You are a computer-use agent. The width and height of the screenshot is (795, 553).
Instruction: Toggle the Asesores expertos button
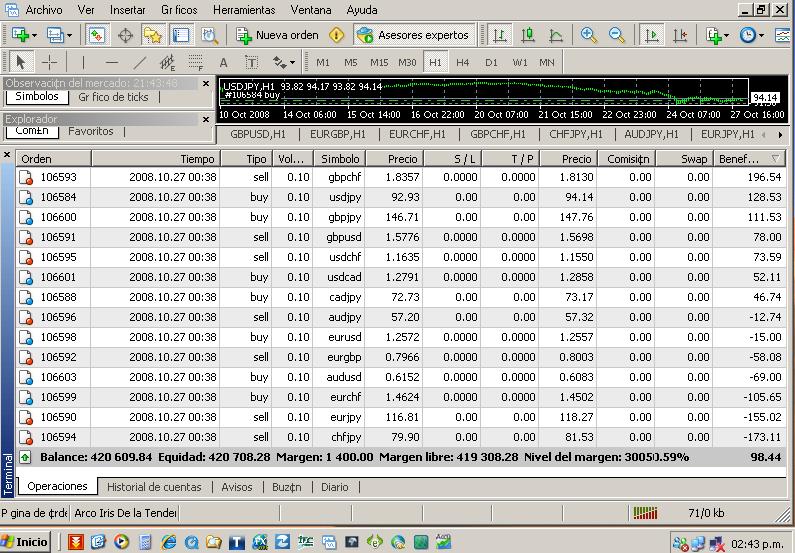413,35
